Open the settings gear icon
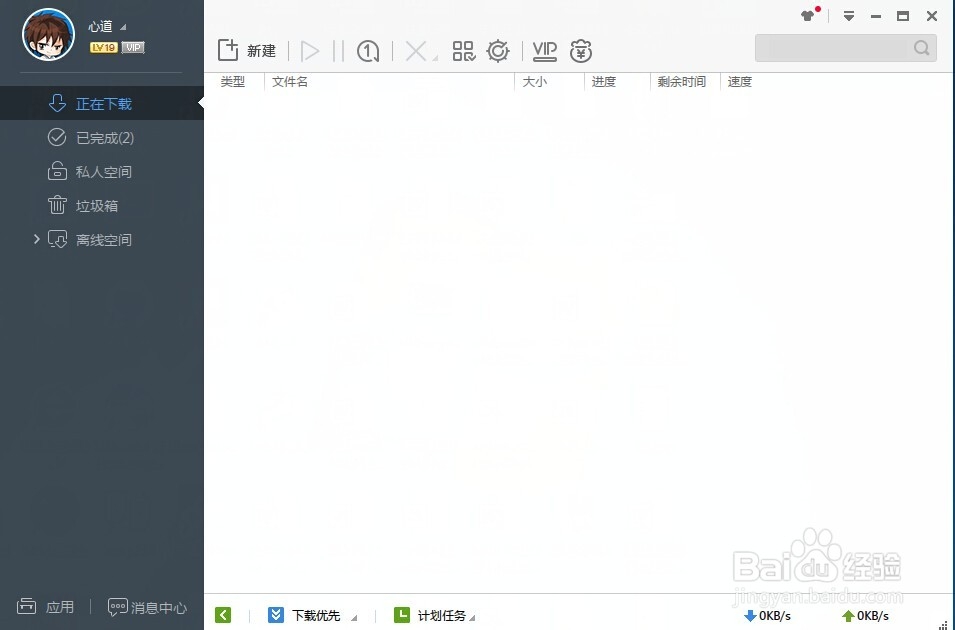This screenshot has height=630, width=955. coord(498,50)
